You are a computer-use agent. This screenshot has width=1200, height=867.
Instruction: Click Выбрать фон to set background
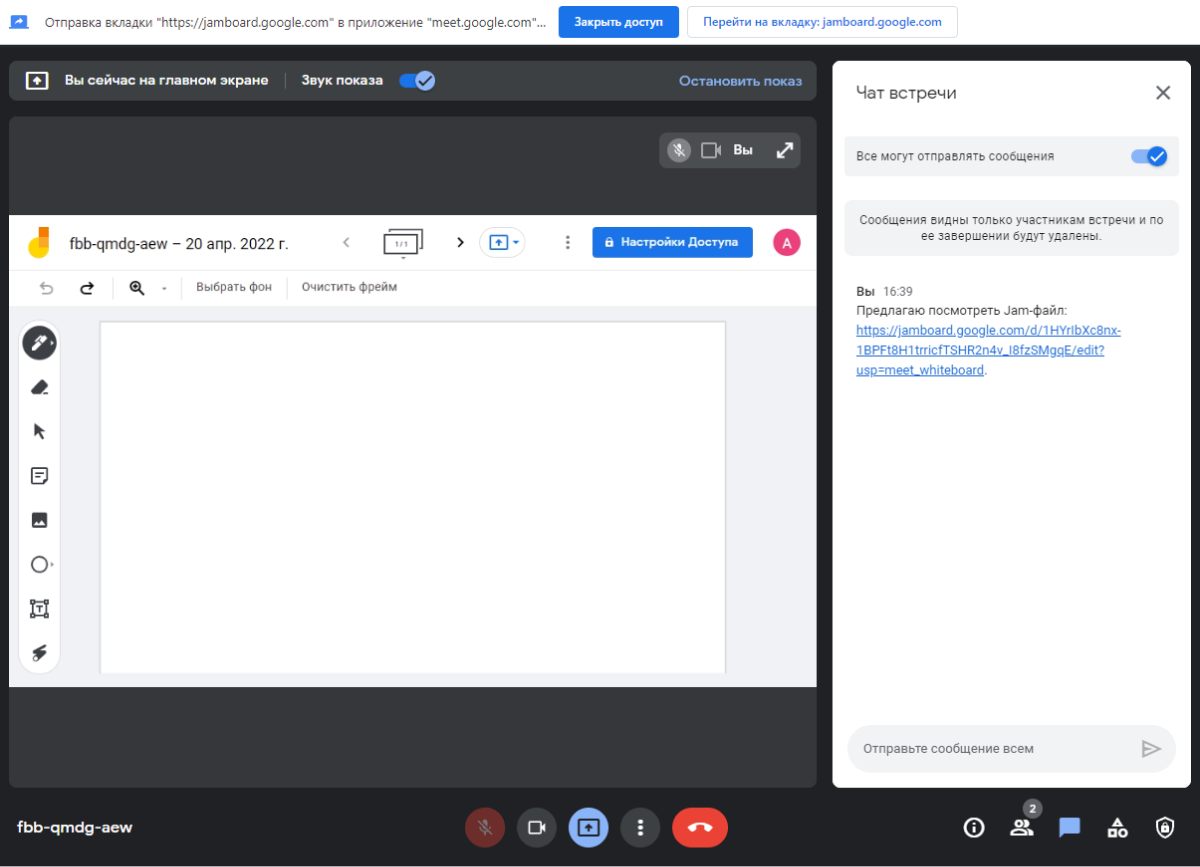click(x=234, y=287)
